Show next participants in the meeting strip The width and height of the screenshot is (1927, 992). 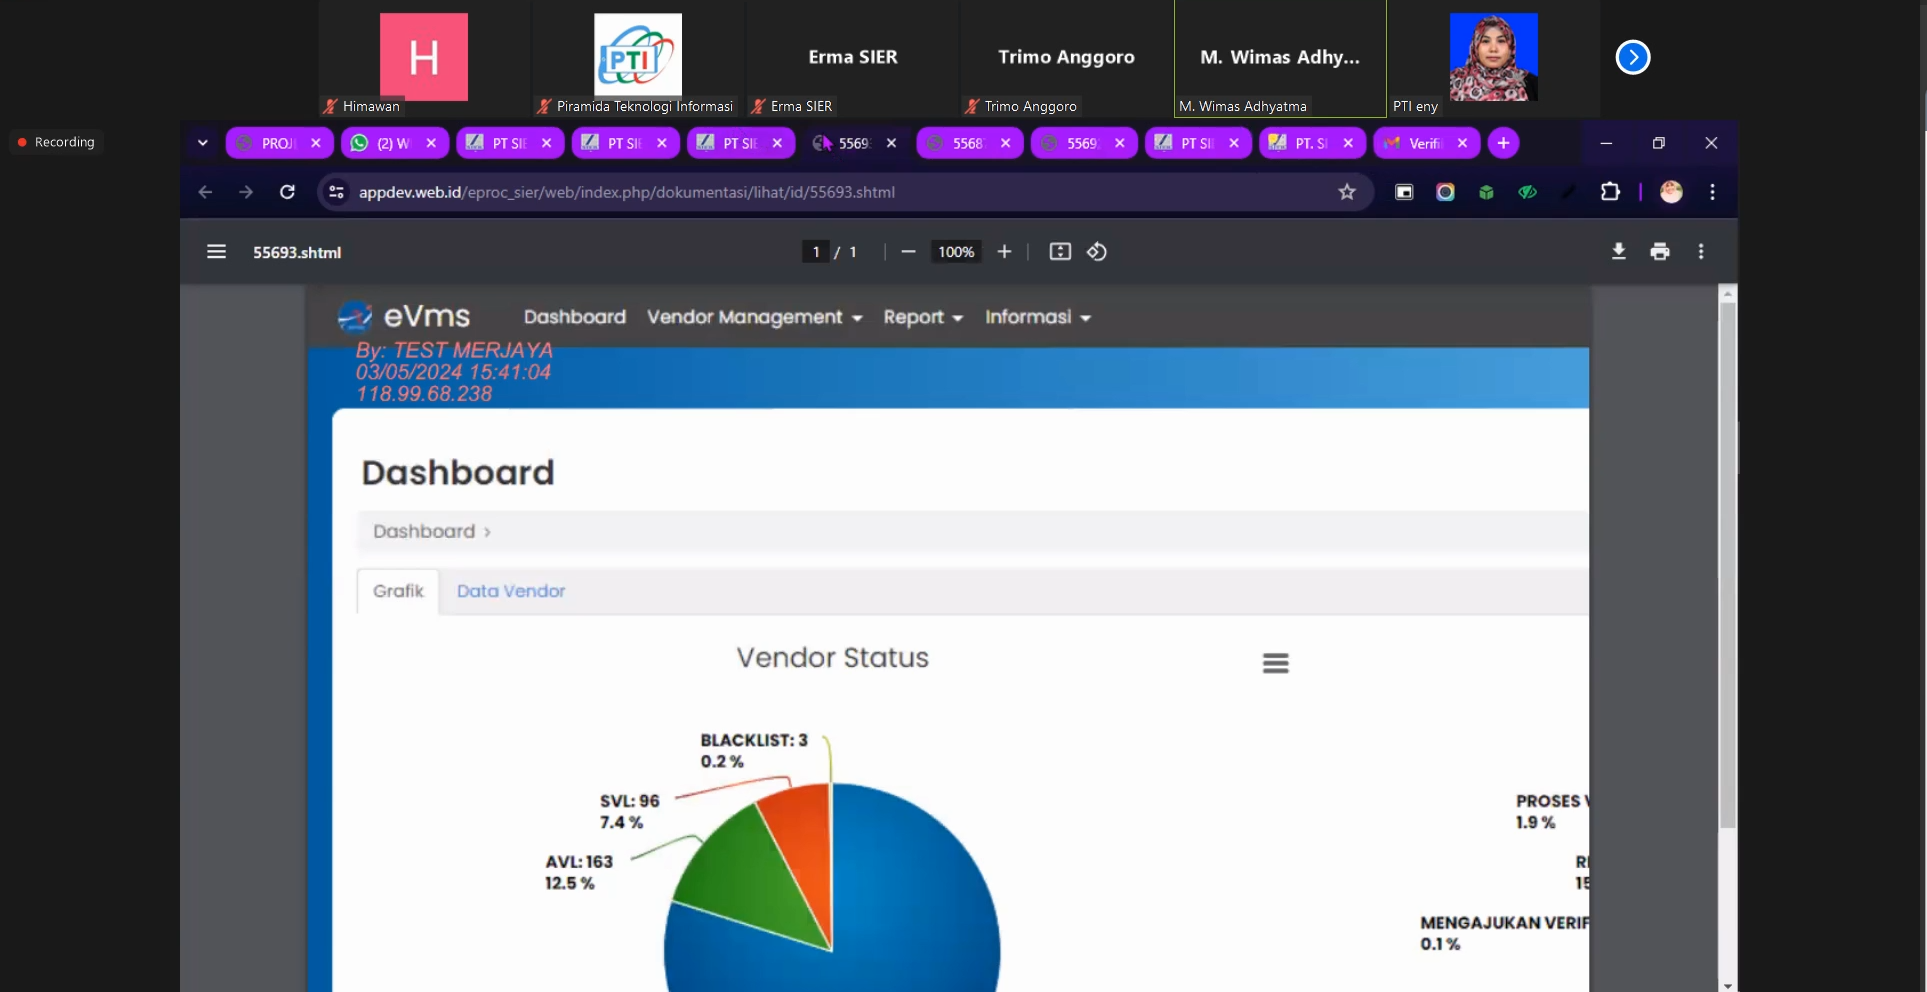coord(1632,57)
